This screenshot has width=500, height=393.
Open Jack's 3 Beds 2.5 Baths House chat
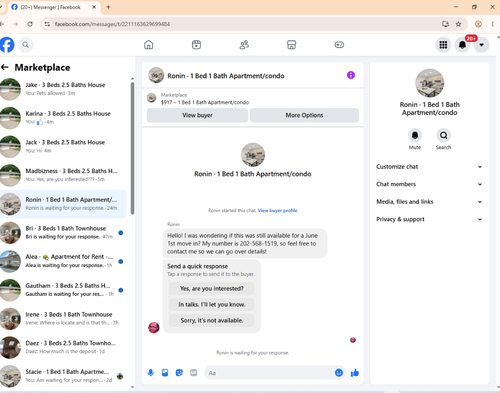(x=63, y=146)
